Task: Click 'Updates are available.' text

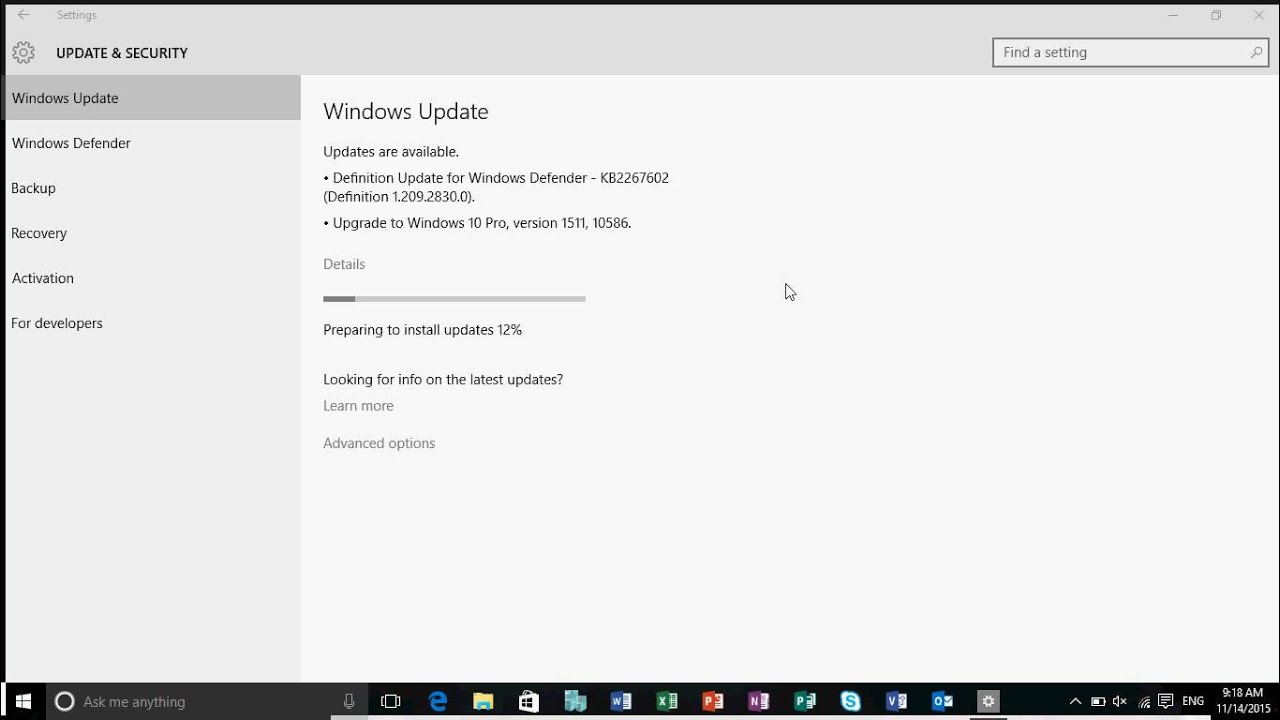Action: [x=391, y=152]
